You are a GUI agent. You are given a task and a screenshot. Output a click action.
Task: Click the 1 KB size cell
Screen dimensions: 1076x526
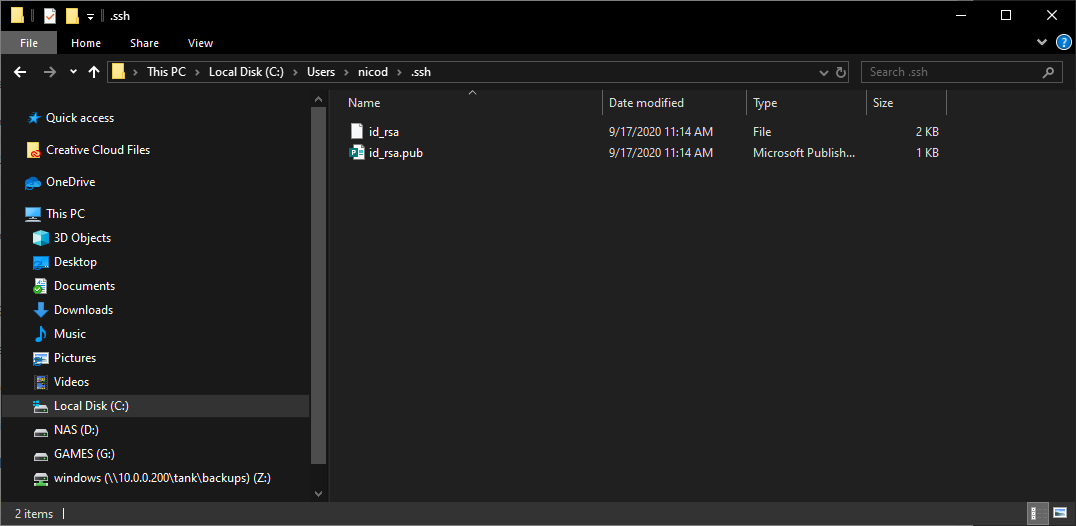(x=927, y=153)
